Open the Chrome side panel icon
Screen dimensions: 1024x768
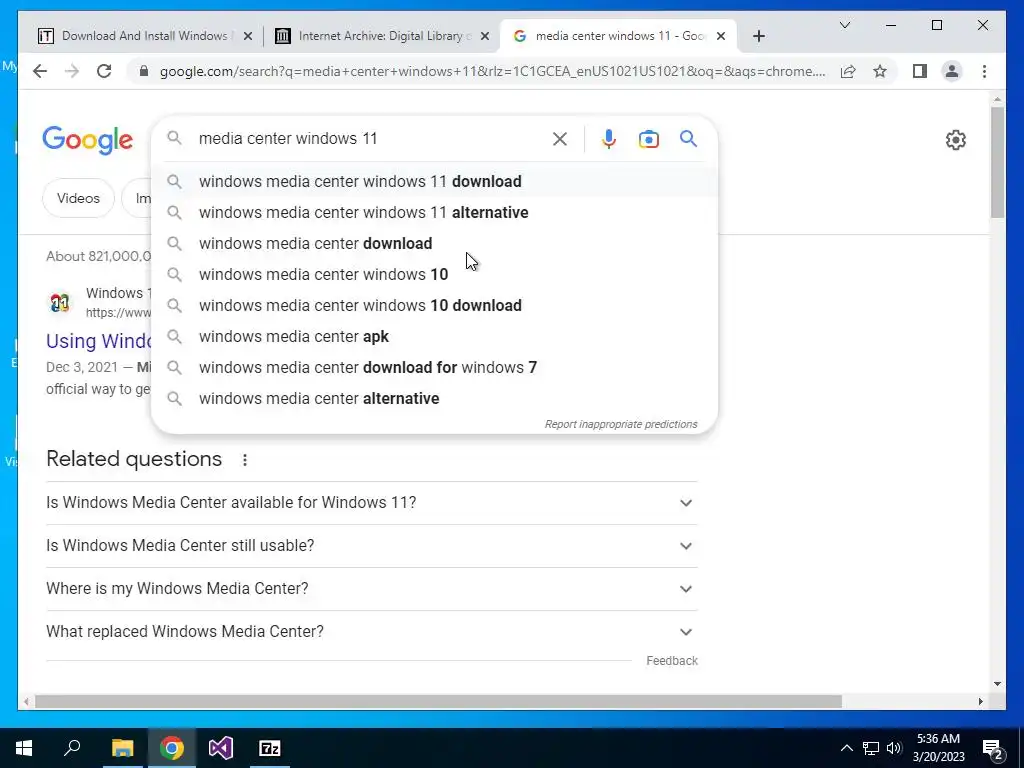point(920,71)
